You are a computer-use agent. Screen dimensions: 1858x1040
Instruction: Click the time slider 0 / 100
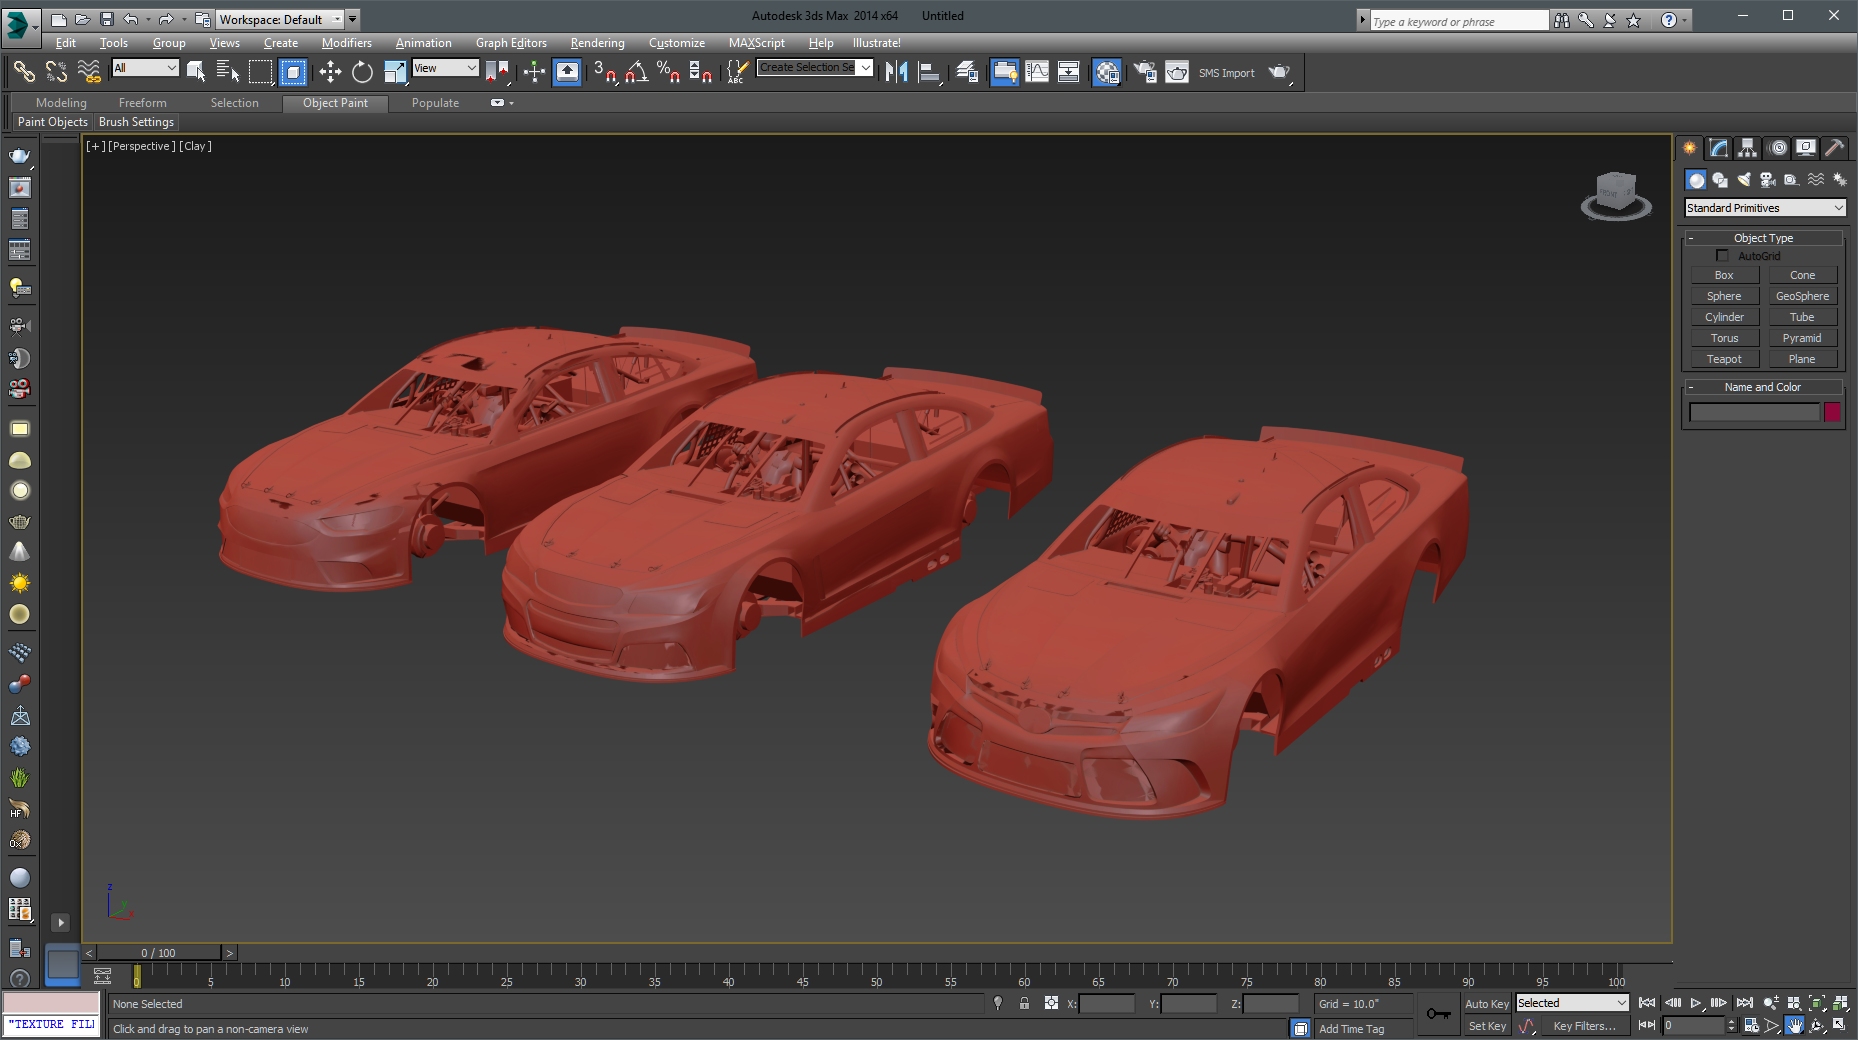[158, 953]
